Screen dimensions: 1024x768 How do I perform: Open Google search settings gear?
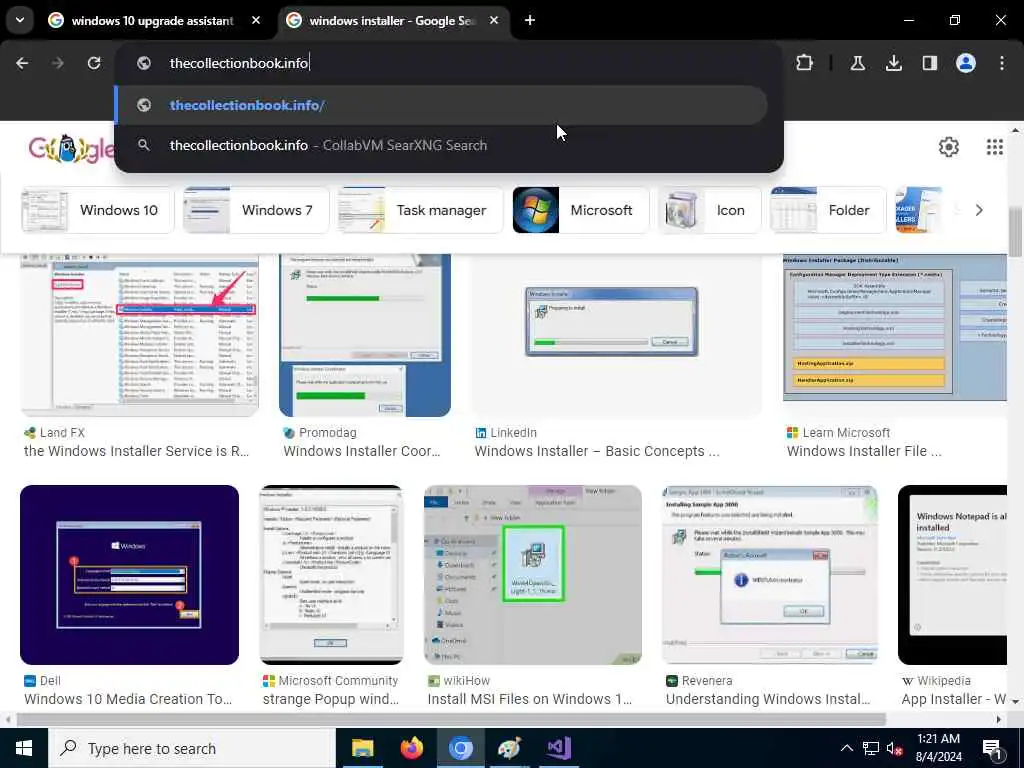click(949, 147)
